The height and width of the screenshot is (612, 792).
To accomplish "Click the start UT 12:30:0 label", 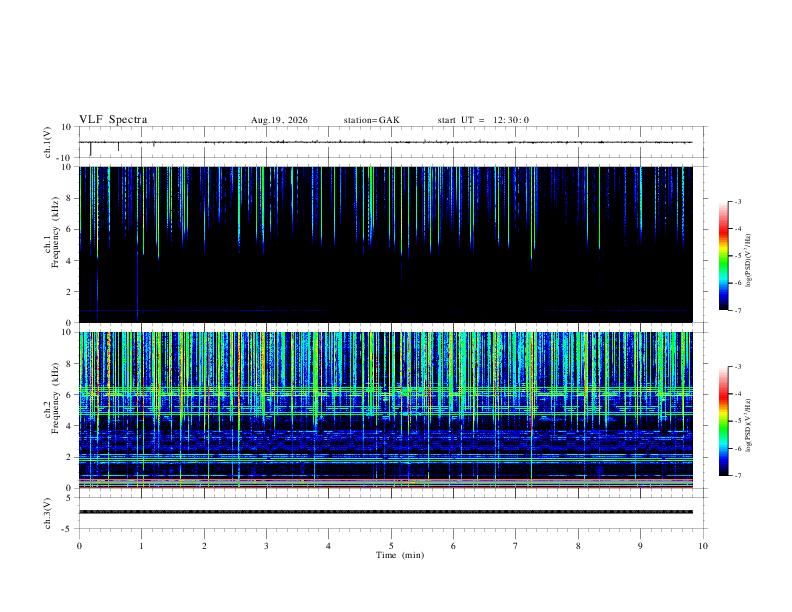I will pyautogui.click(x=483, y=120).
